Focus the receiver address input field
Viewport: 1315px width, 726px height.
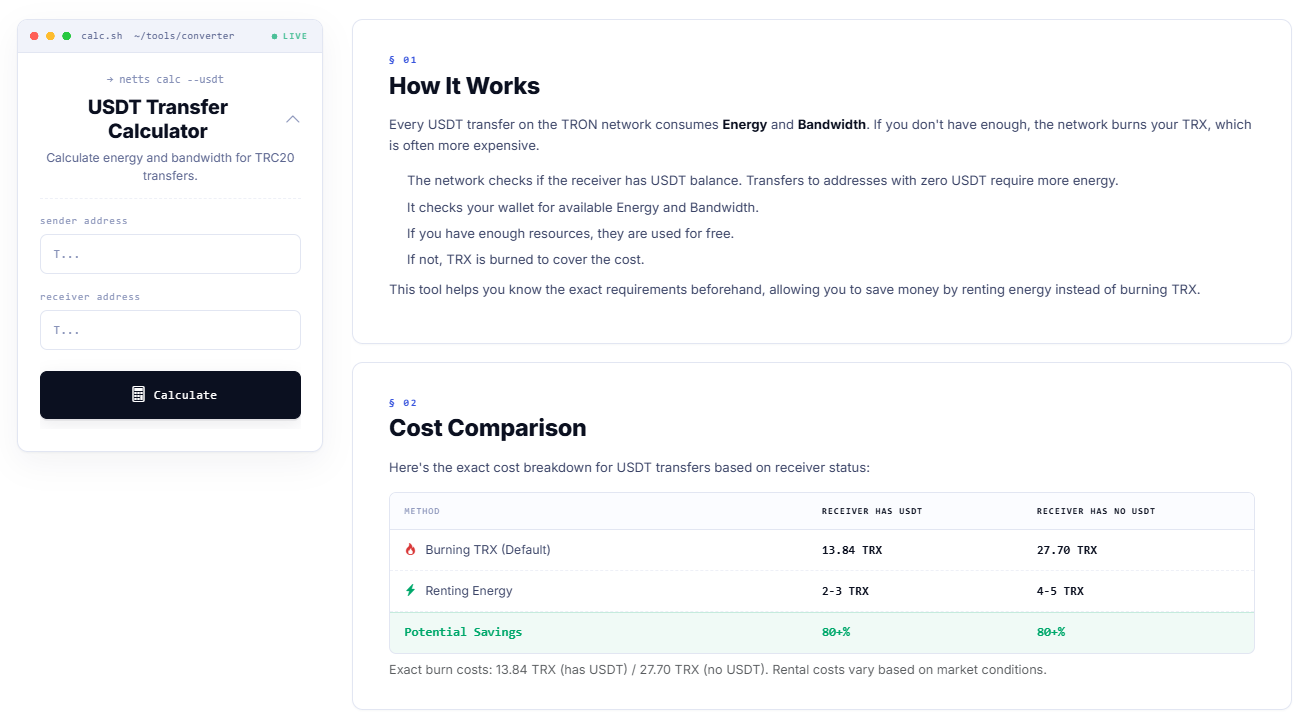tap(170, 330)
